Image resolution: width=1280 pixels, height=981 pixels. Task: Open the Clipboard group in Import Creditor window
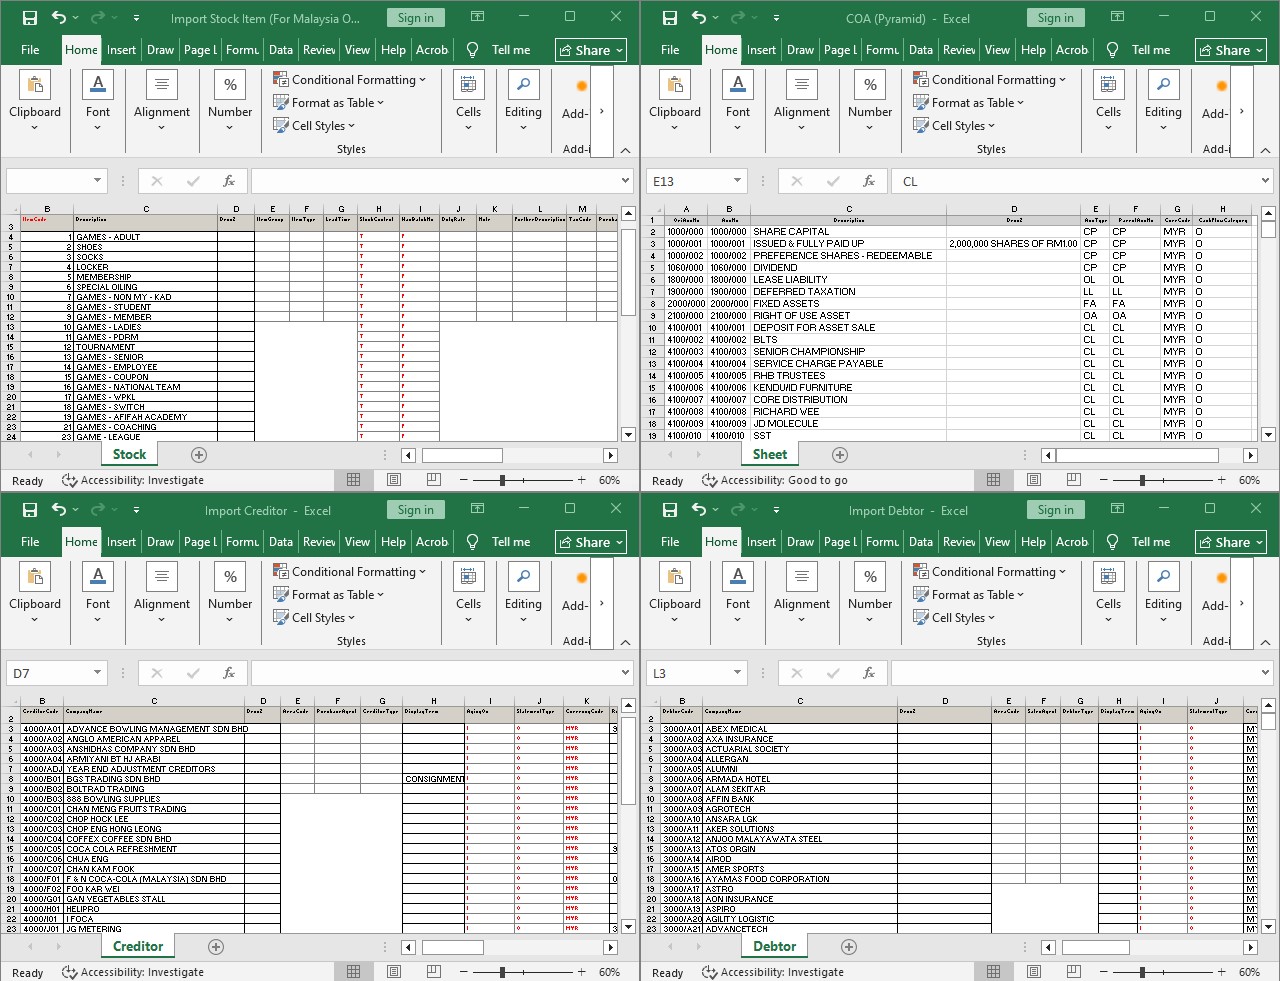35,592
